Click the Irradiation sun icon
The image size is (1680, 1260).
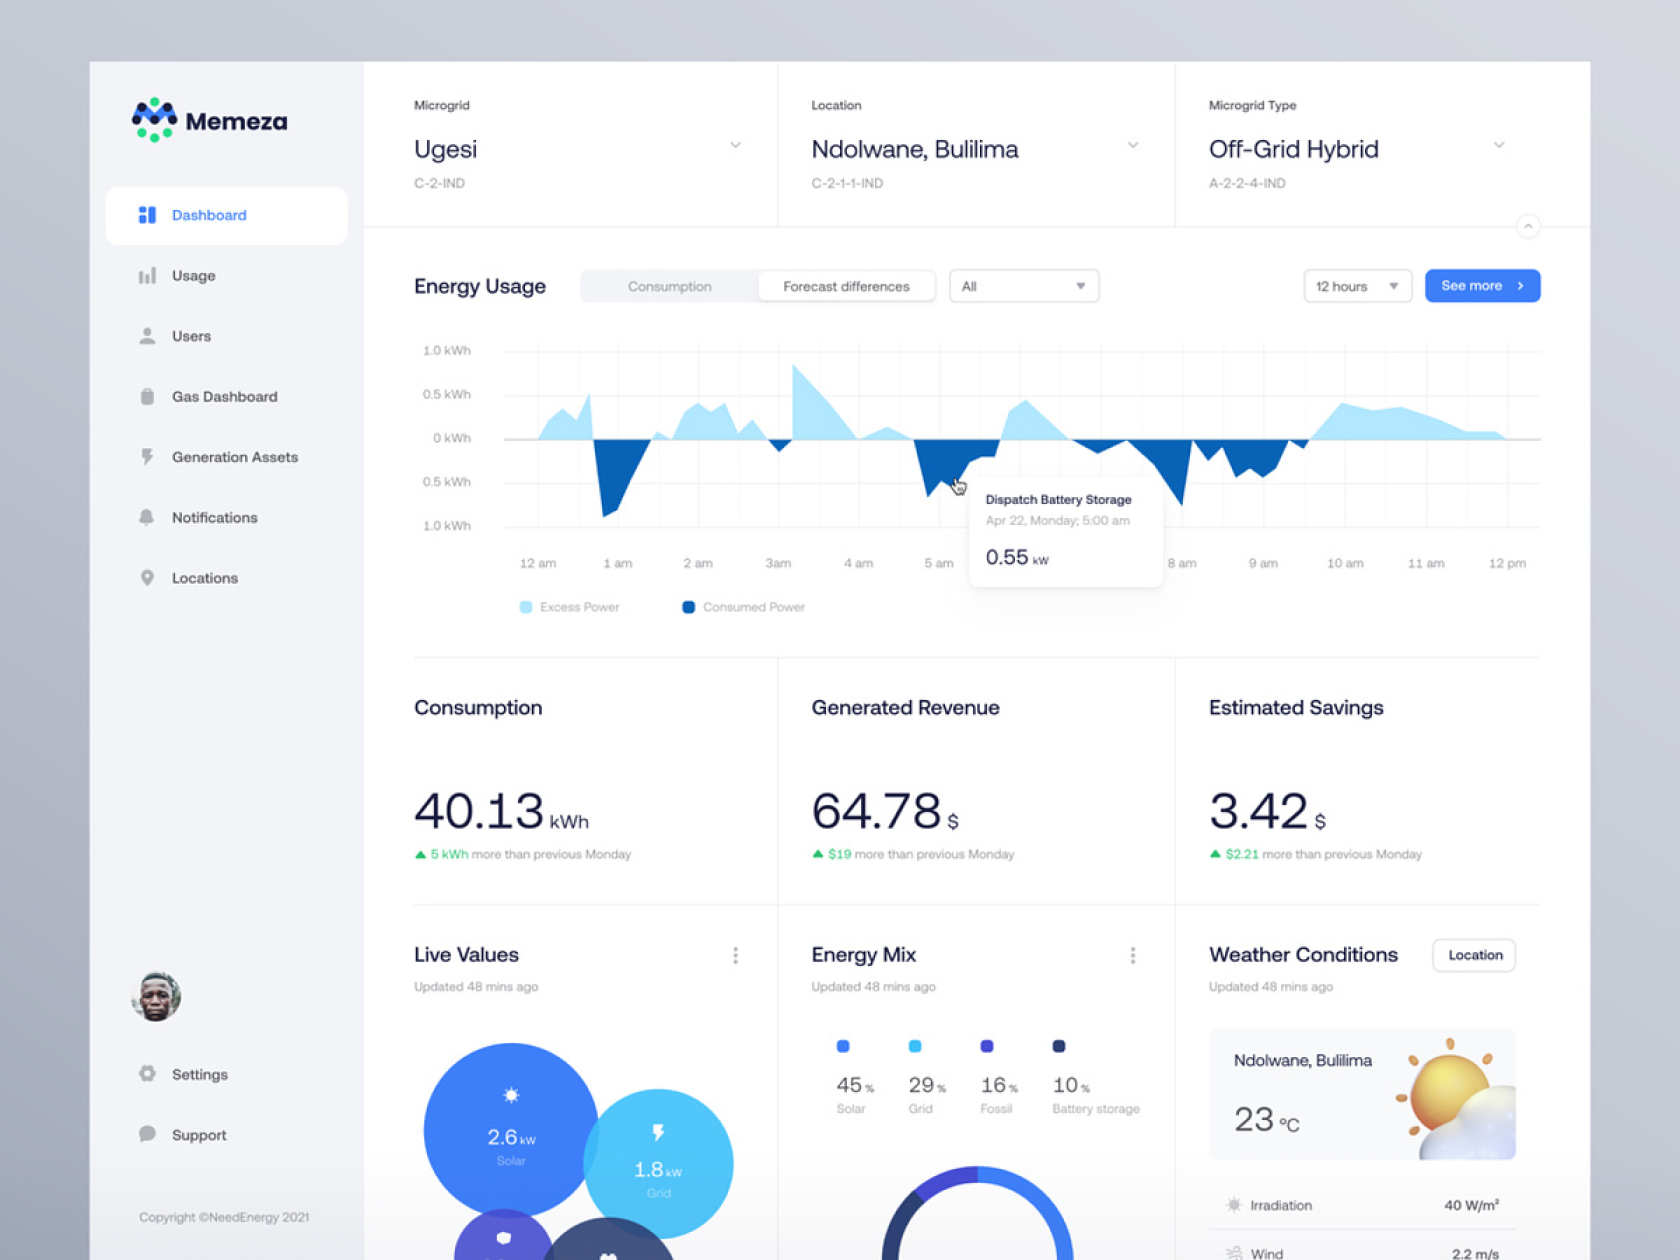[1234, 1205]
